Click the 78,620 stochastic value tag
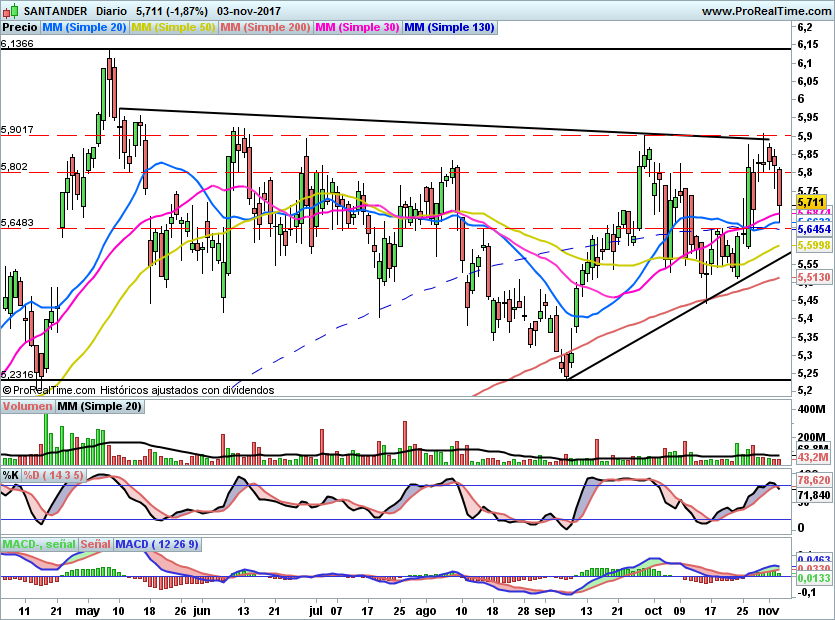This screenshot has height=620, width=835. (x=814, y=480)
